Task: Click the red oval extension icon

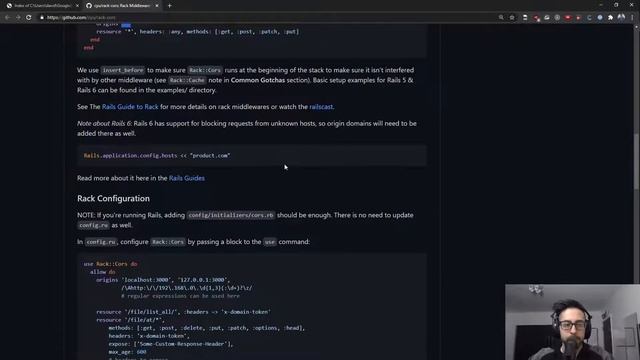Action: point(568,18)
